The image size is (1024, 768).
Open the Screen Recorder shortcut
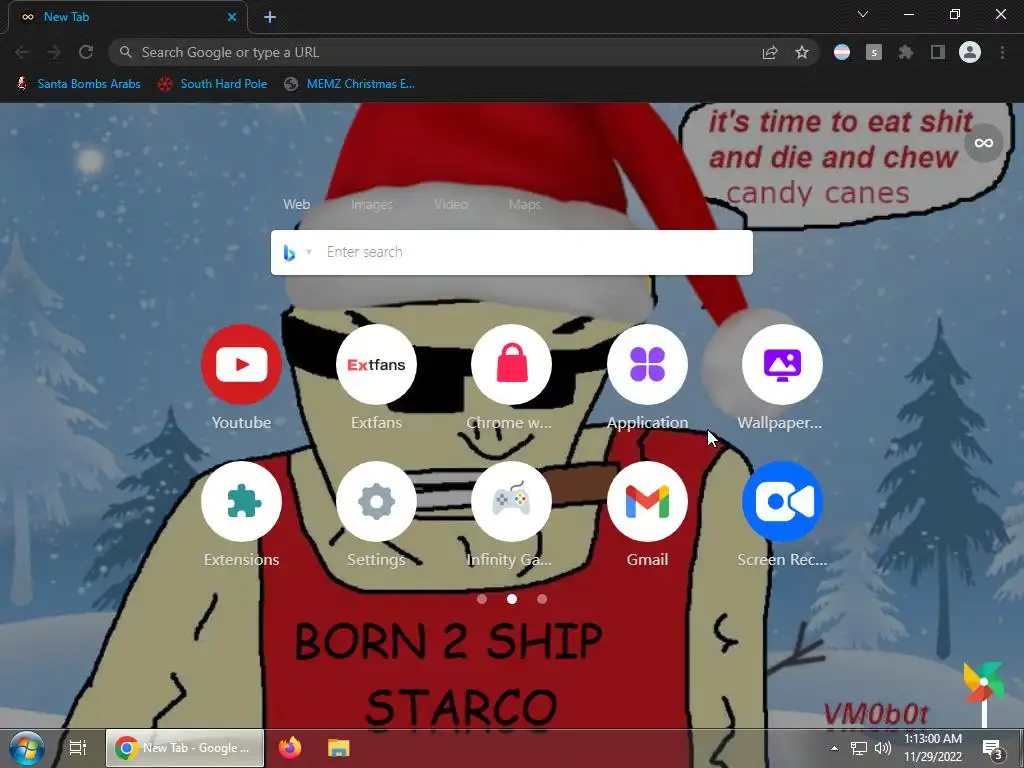(782, 502)
